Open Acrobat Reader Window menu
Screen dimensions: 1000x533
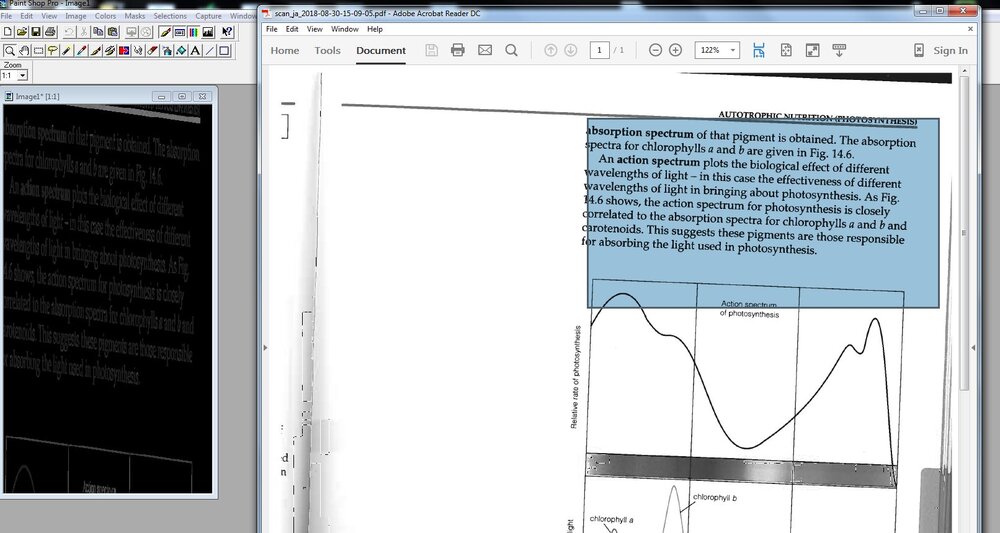pos(344,29)
